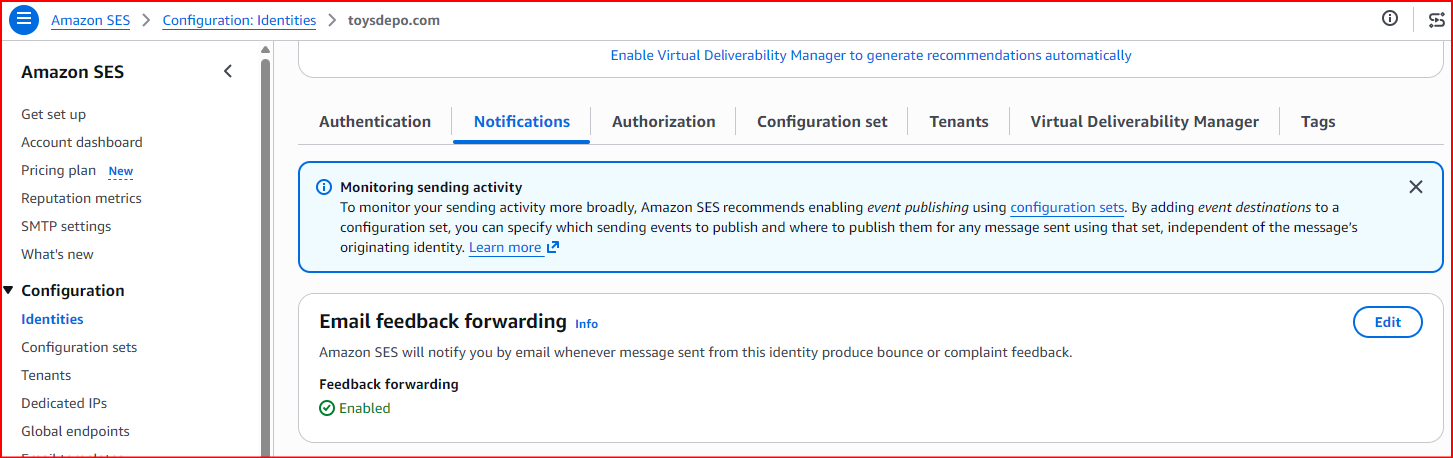
Task: Click Edit for Email feedback forwarding
Action: tap(1388, 322)
